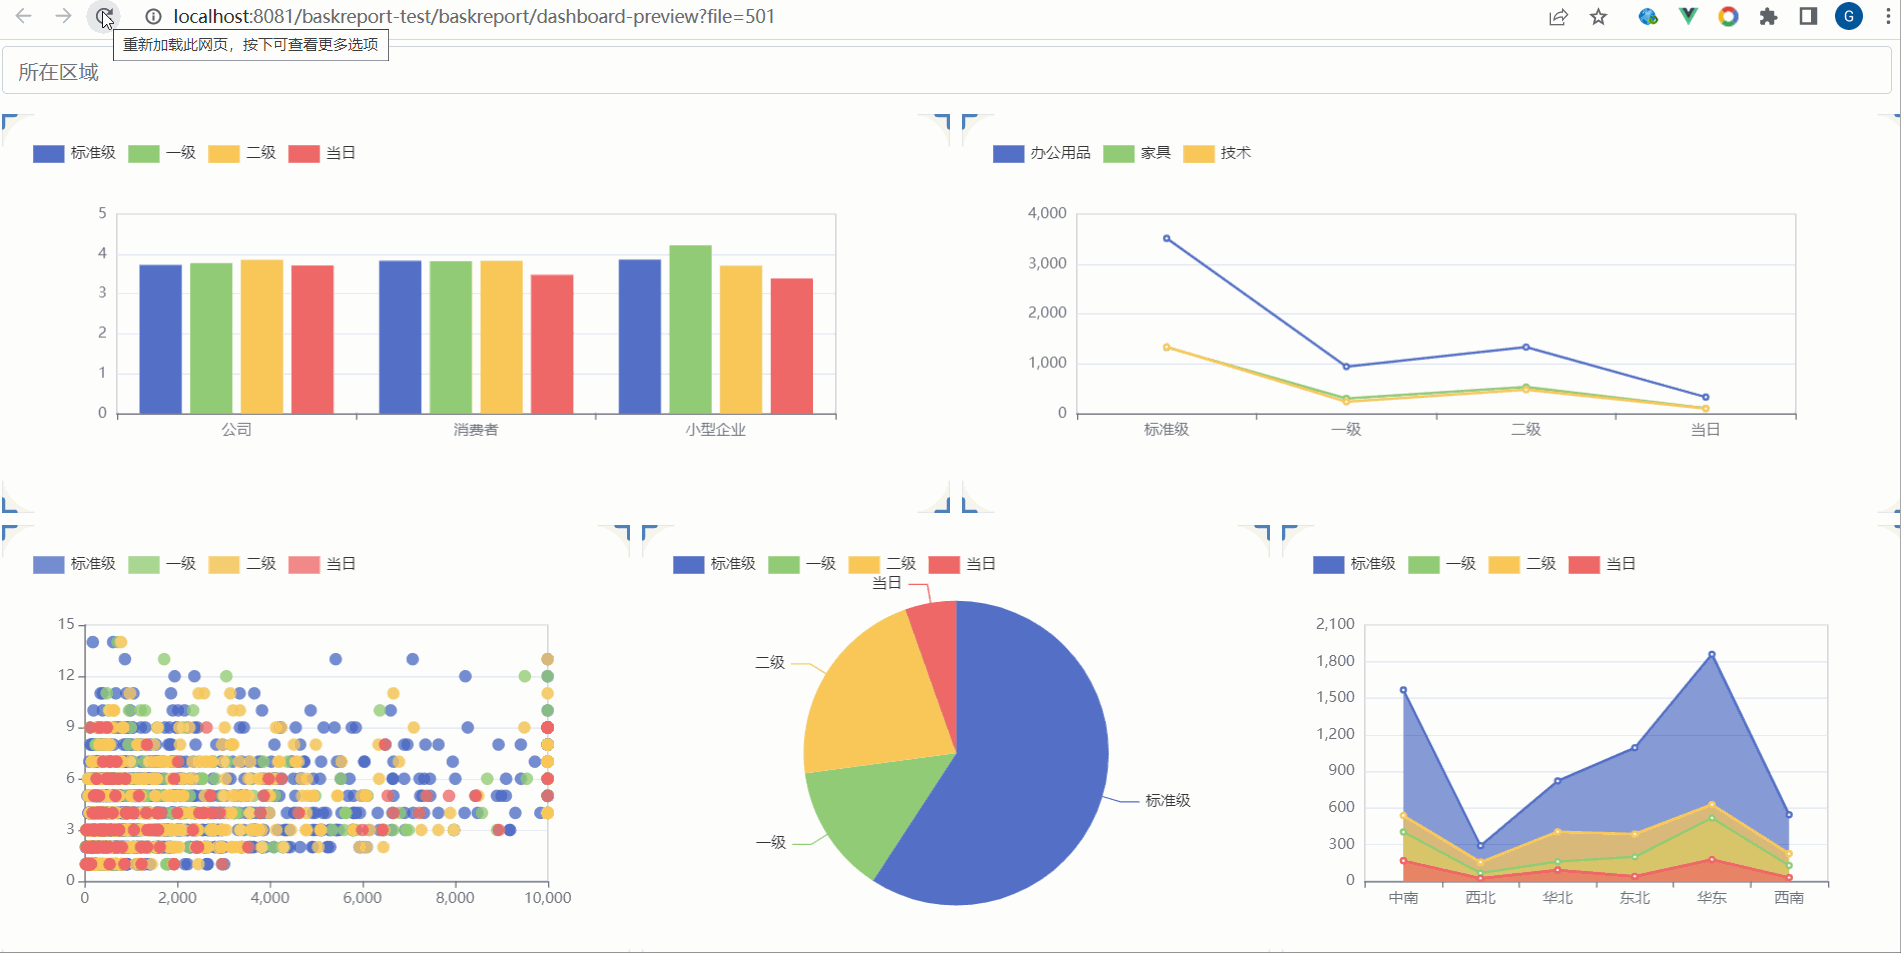Toggle 办公用品 legend in line chart
The image size is (1901, 953).
[1041, 153]
